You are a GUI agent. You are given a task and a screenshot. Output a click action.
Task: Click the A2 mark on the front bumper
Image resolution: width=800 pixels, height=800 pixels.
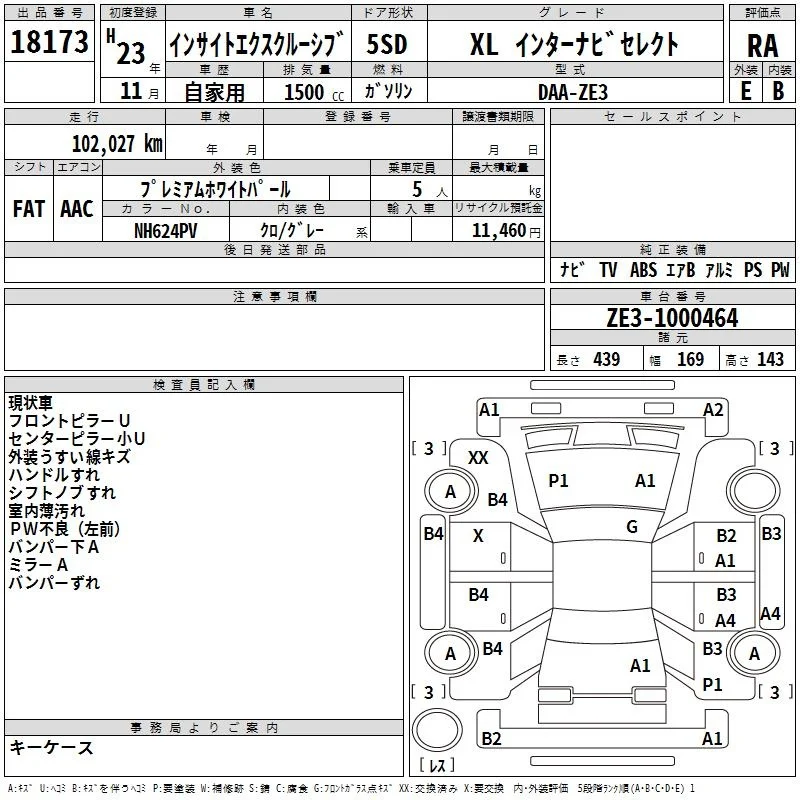click(x=713, y=410)
